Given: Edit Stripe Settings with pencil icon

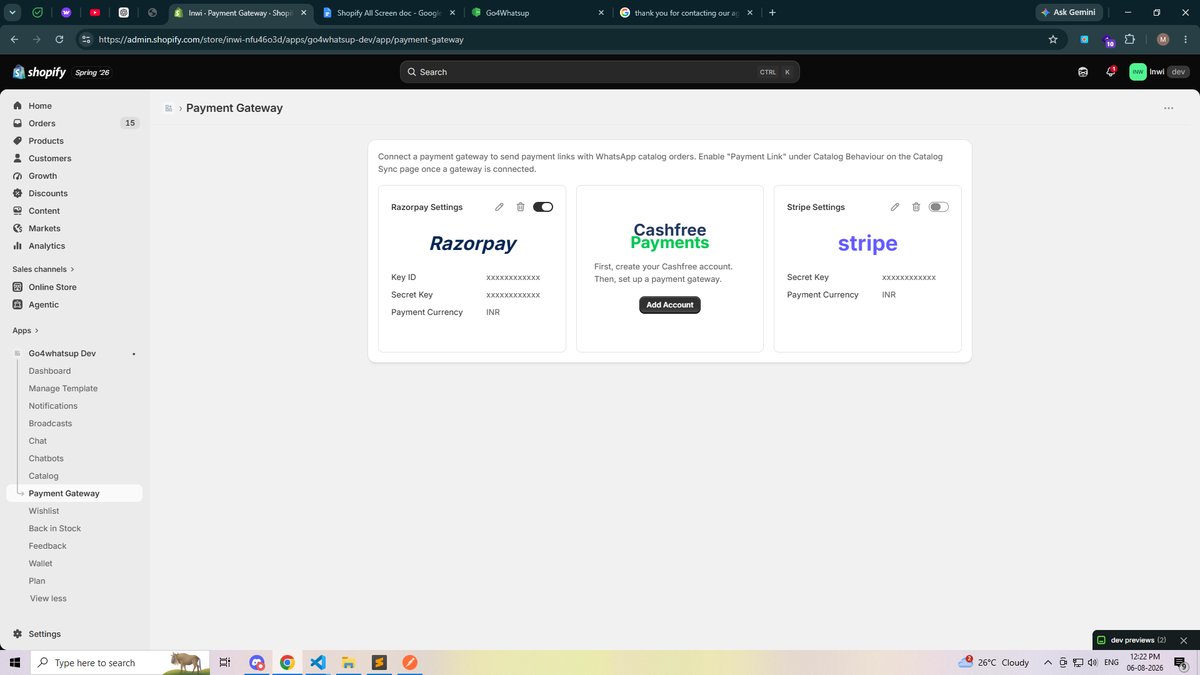Looking at the screenshot, I should coord(895,207).
